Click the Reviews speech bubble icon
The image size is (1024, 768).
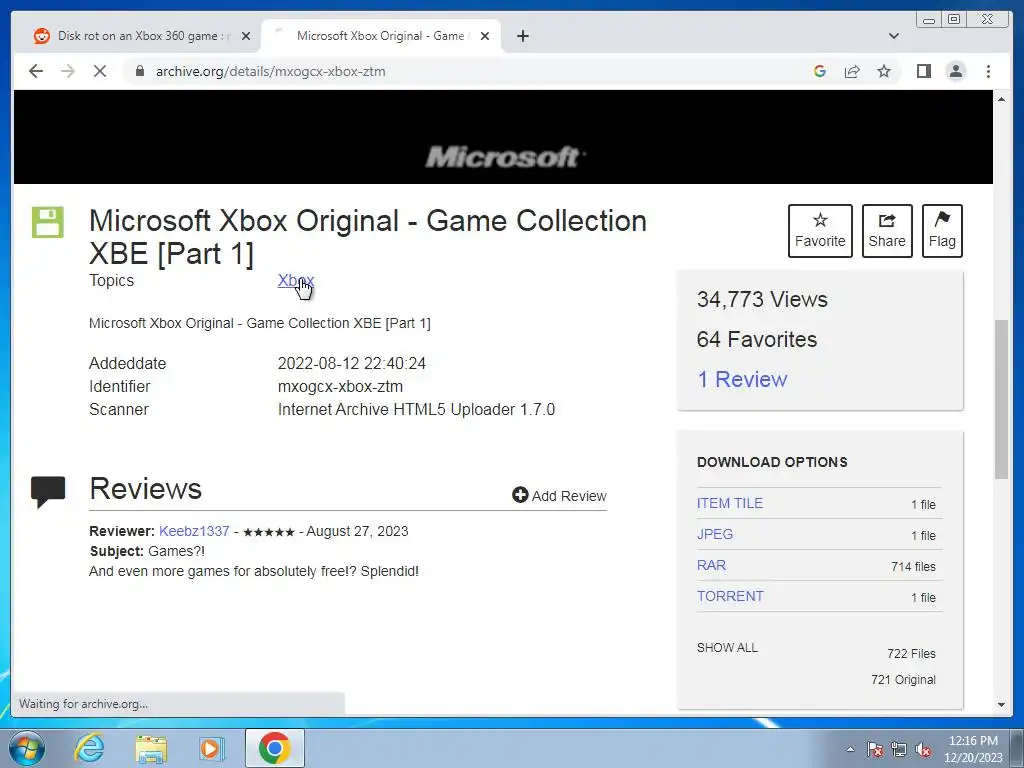coord(48,492)
